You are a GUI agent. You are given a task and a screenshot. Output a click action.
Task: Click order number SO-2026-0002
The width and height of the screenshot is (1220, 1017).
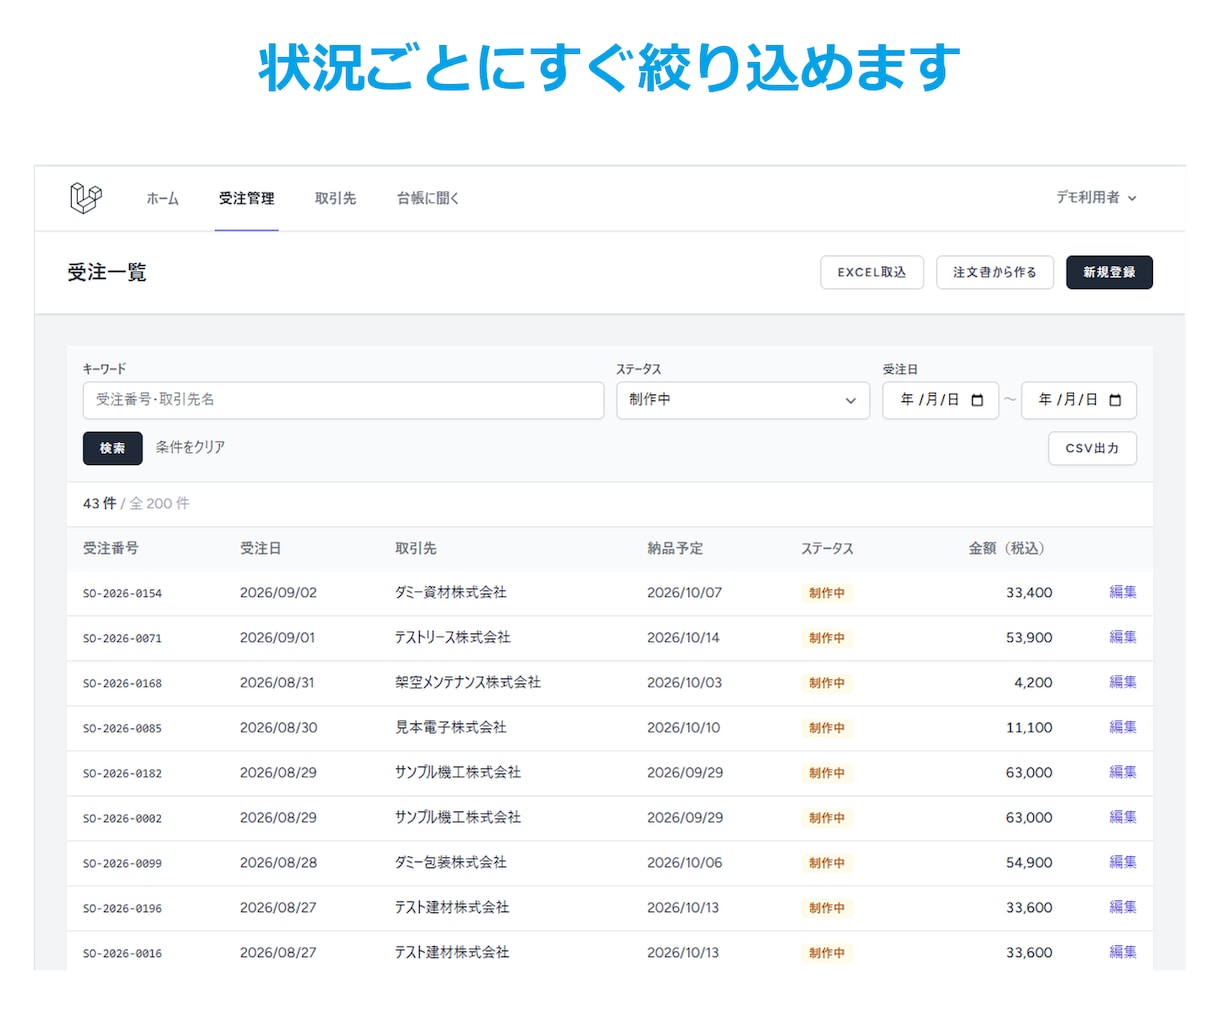122,818
